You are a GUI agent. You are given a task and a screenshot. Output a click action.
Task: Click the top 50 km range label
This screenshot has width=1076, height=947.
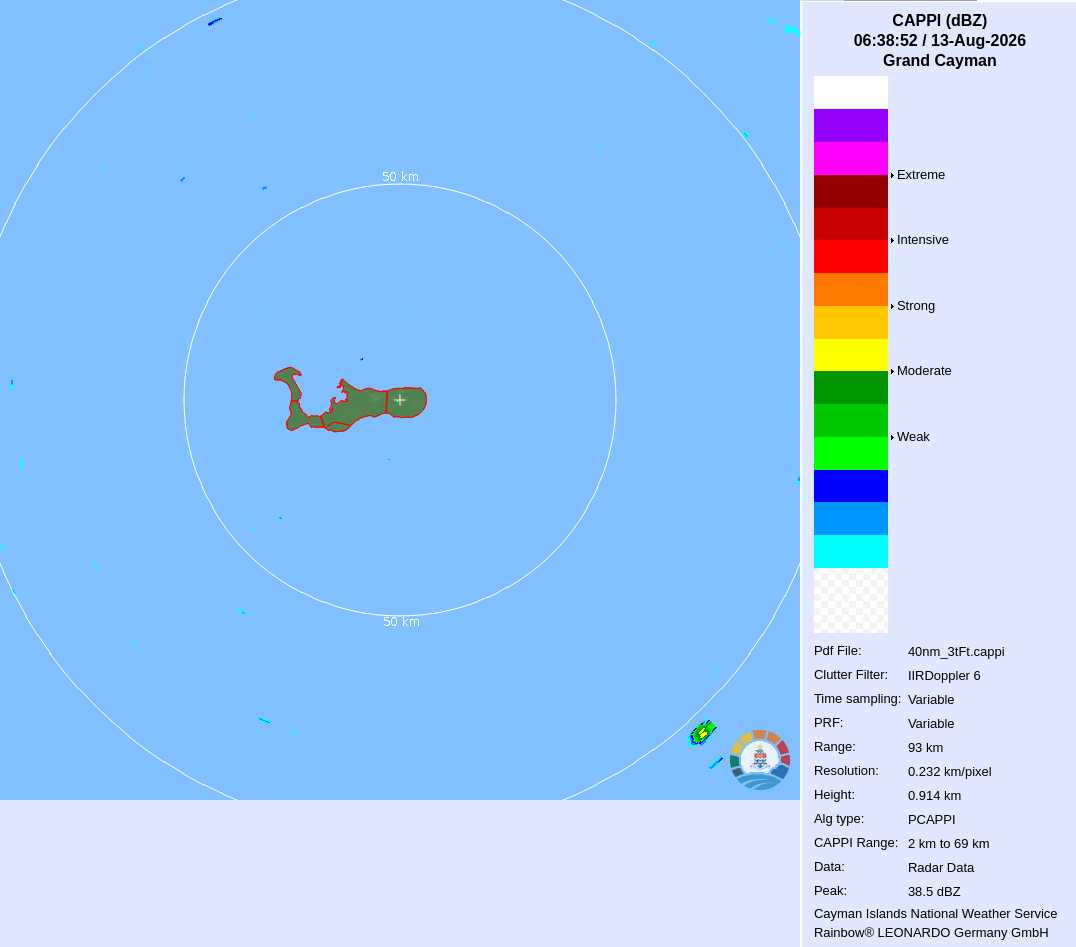[x=400, y=177]
